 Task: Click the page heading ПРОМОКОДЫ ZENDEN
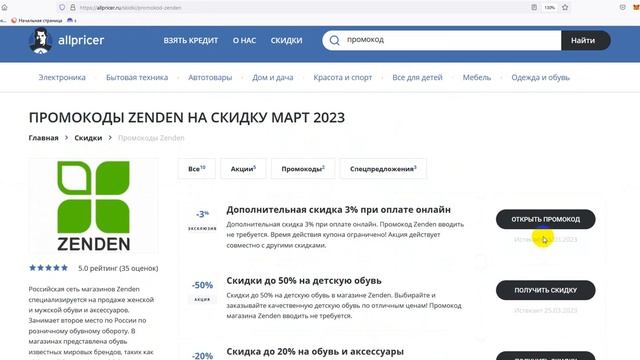click(x=187, y=118)
